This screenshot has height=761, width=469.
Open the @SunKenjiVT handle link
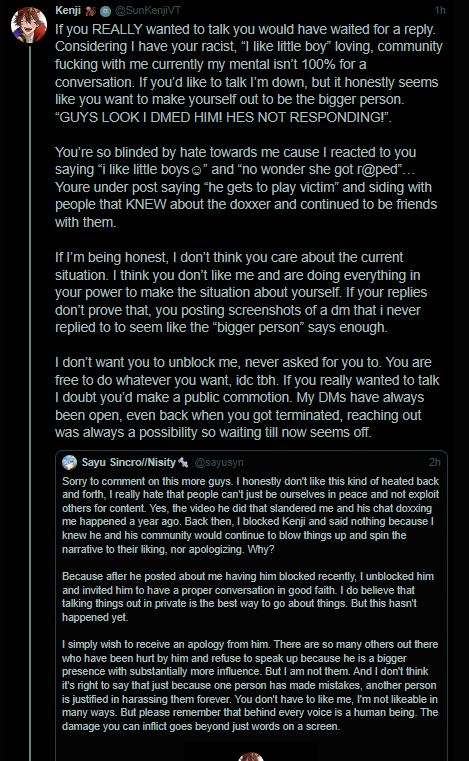point(148,10)
